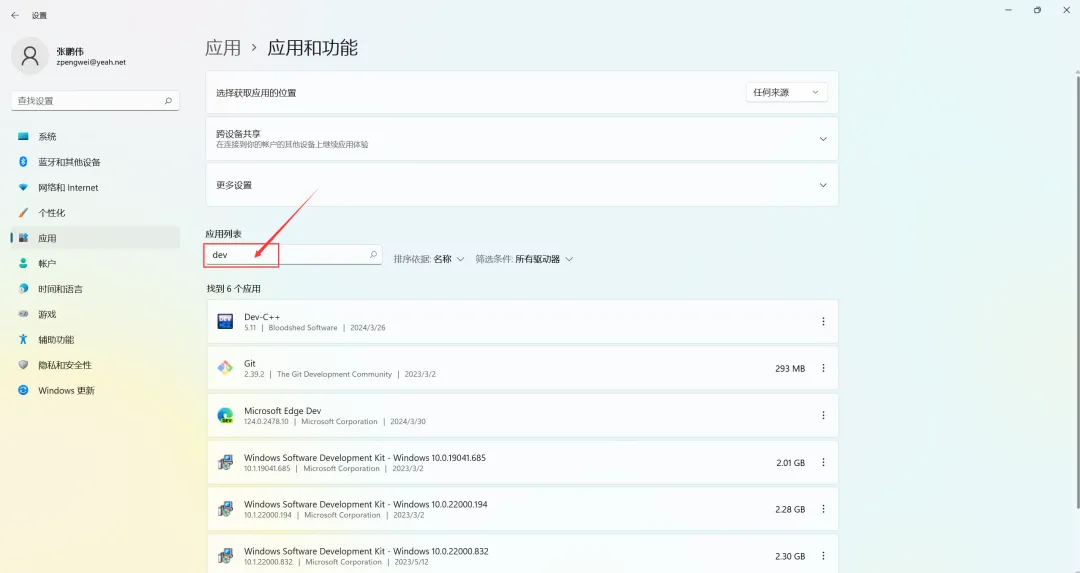Open the 排序依据 名称 sort dropdown
This screenshot has height=573, width=1080.
pos(429,259)
